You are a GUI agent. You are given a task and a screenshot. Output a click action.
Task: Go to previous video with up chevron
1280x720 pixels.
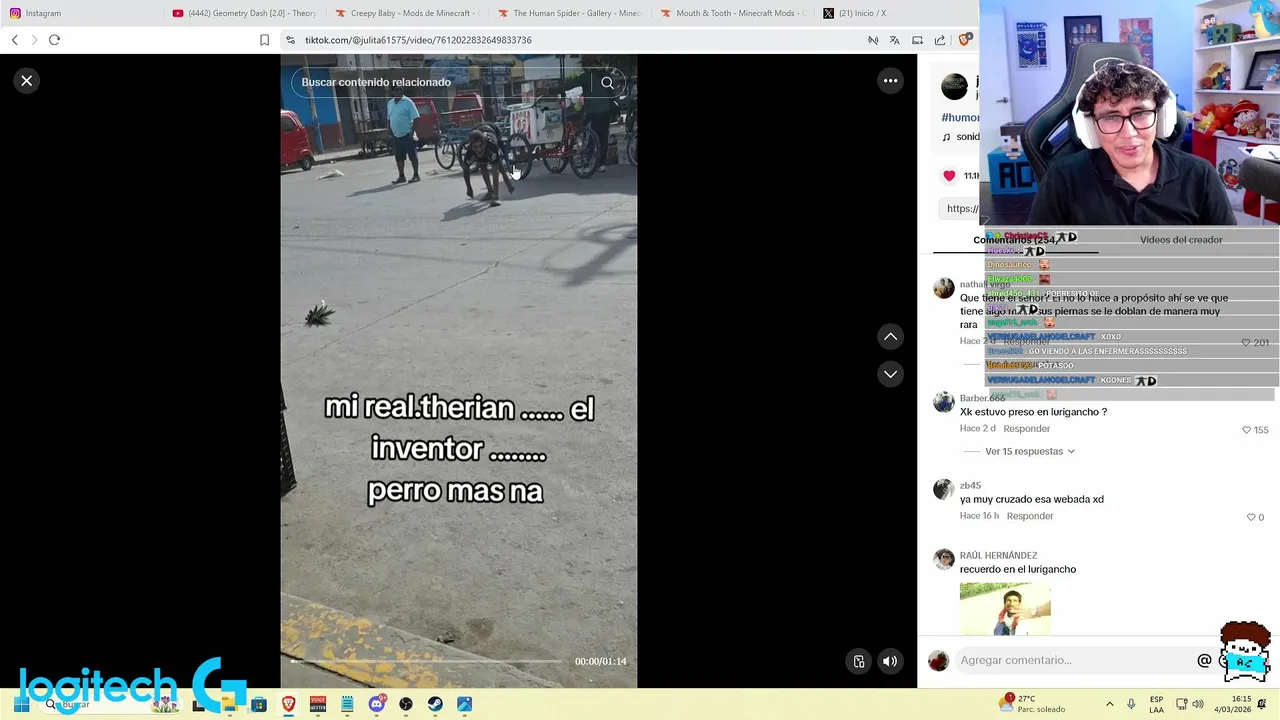point(890,337)
